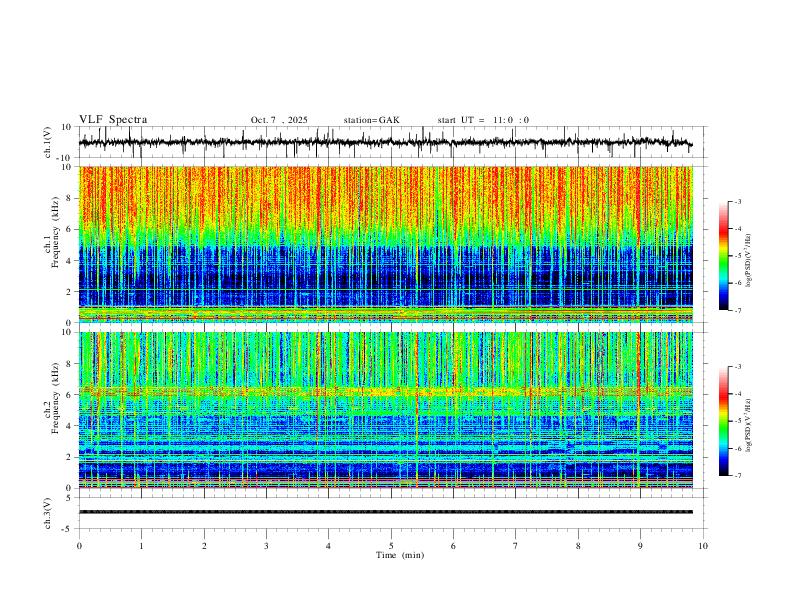792x612 pixels.
Task: Click inside the ch.1 spectrogram panel
Action: [x=386, y=244]
